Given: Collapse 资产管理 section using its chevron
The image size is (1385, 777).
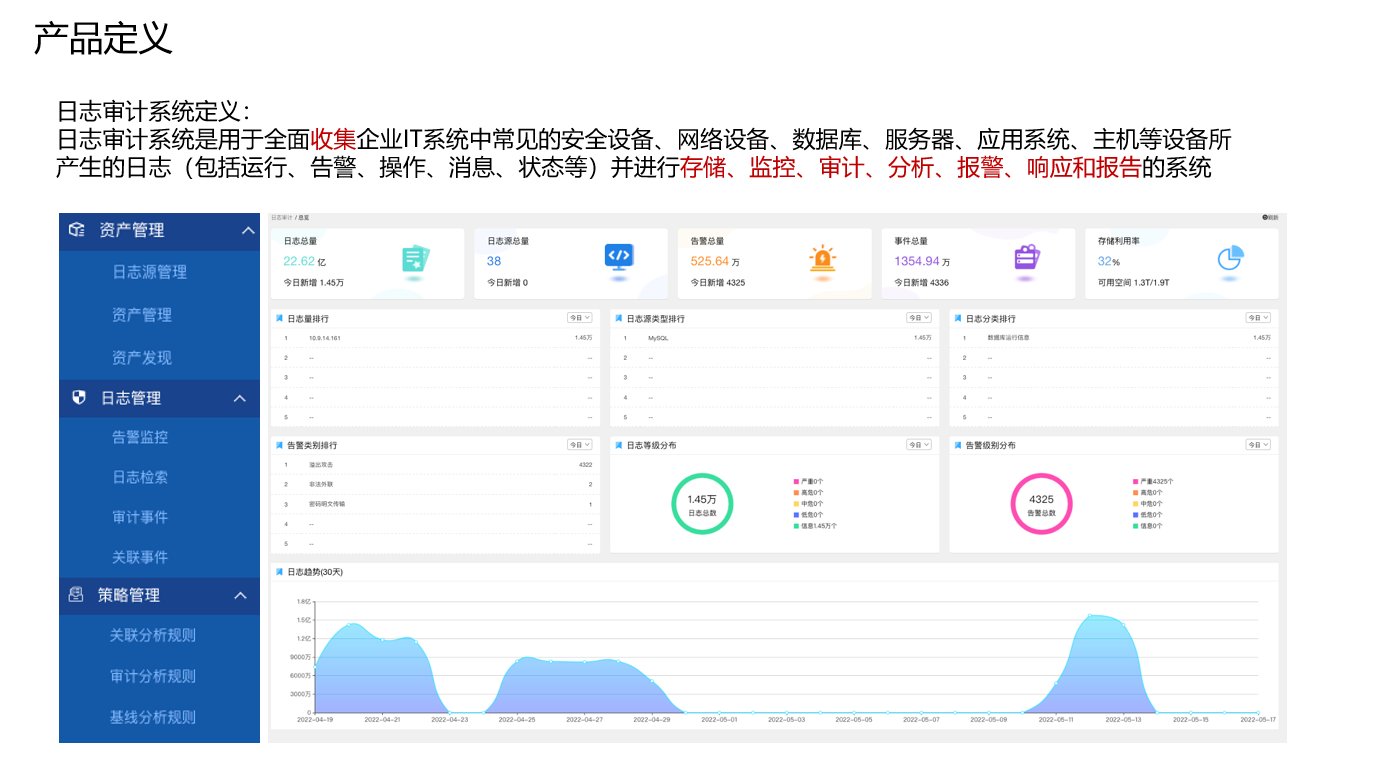Looking at the screenshot, I should 248,231.
